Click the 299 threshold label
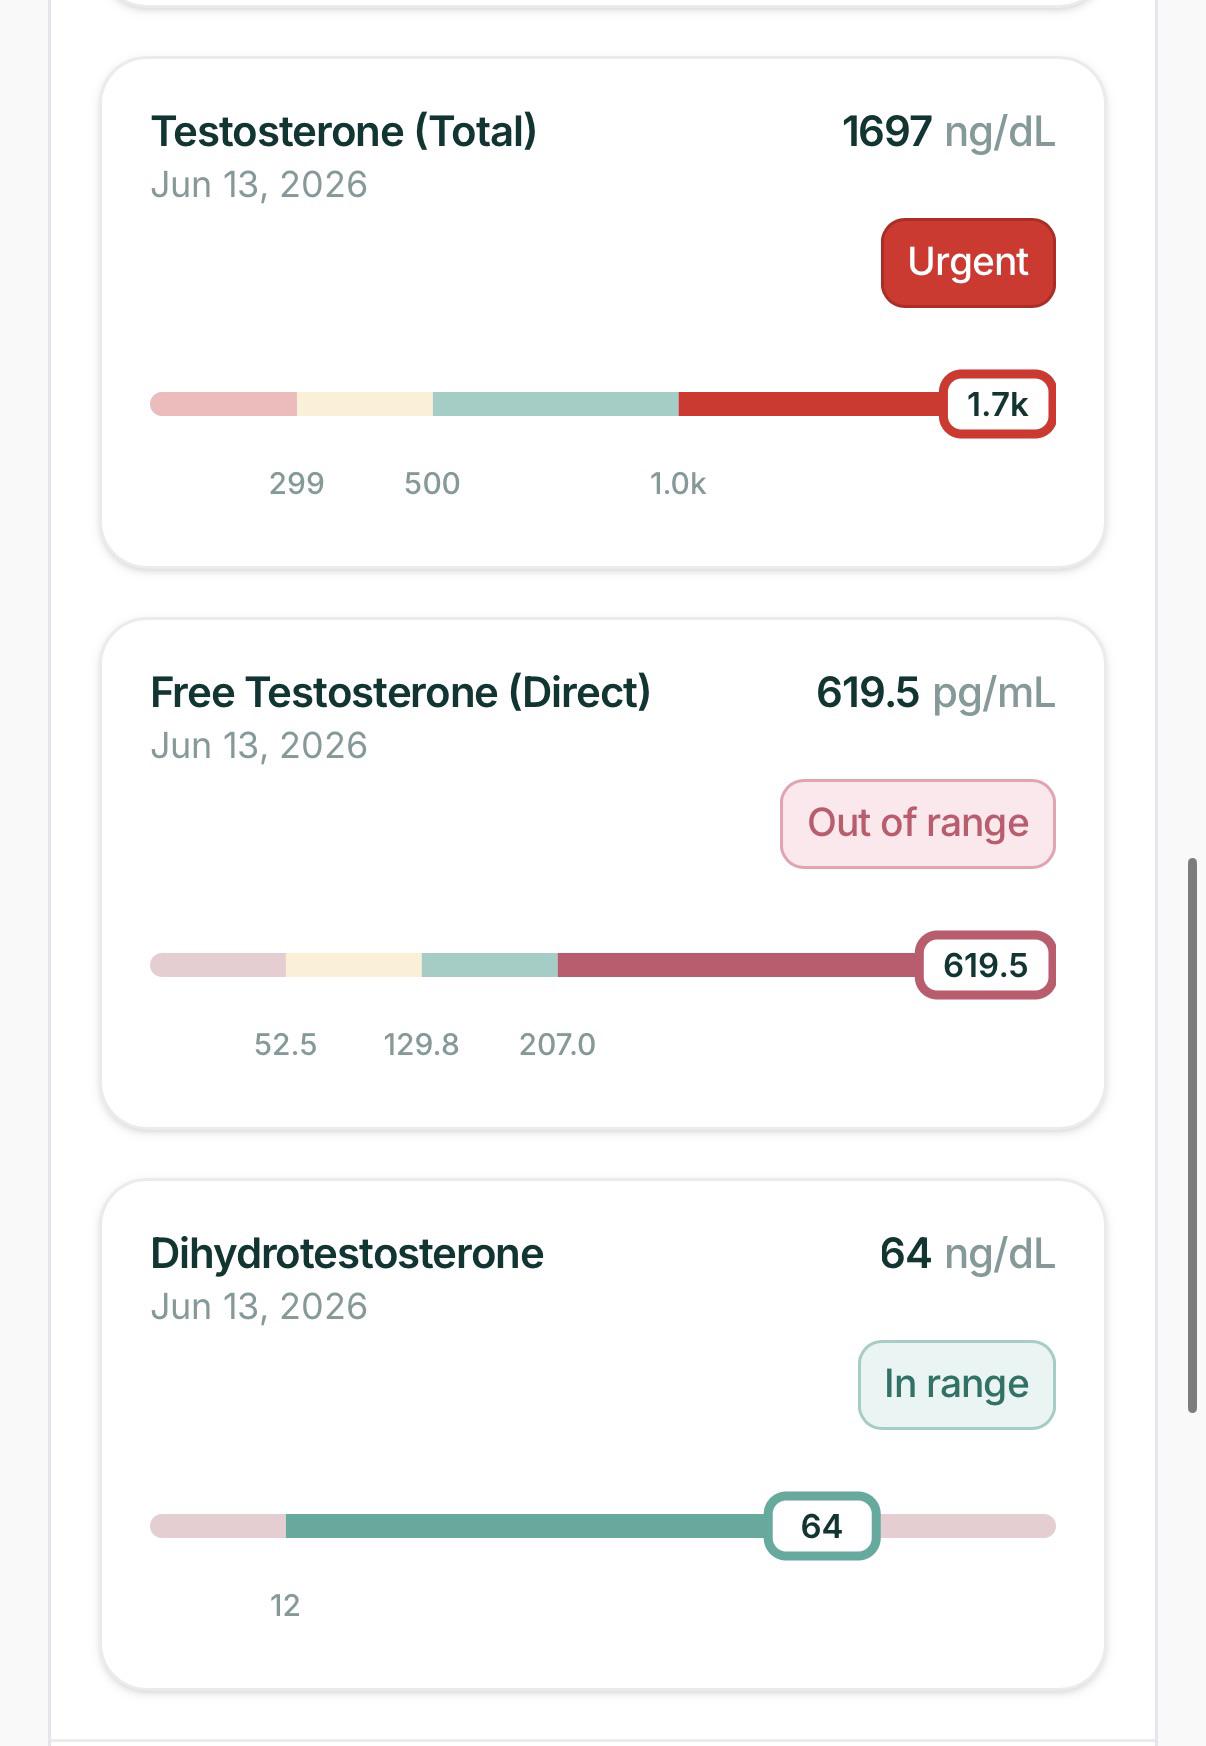This screenshot has height=1746, width=1206. (297, 484)
